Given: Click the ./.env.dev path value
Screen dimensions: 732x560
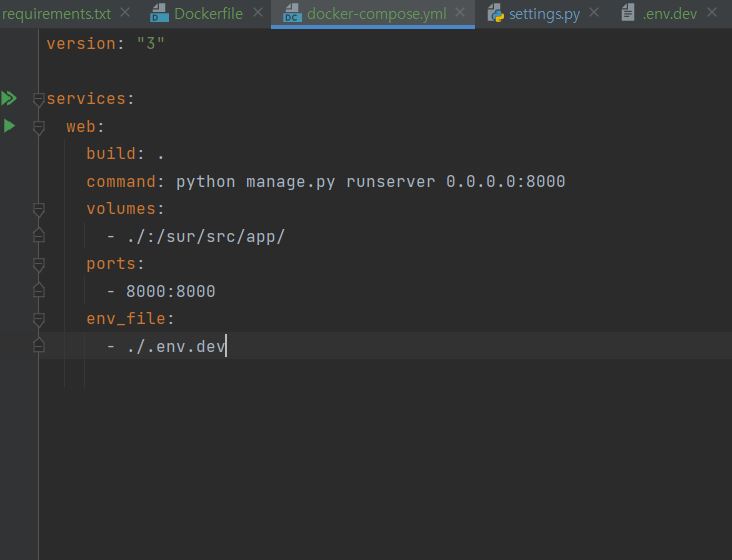Looking at the screenshot, I should click(x=176, y=347).
